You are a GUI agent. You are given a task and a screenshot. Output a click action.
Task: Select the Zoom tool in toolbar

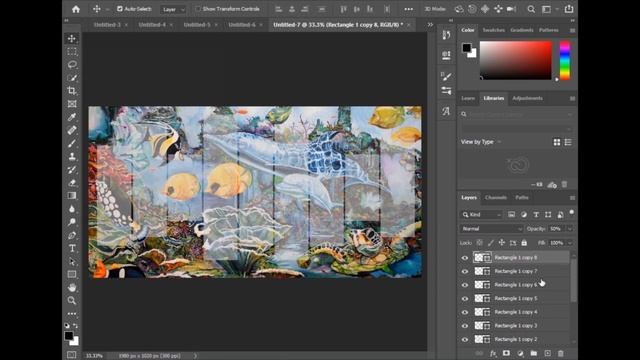tap(72, 300)
